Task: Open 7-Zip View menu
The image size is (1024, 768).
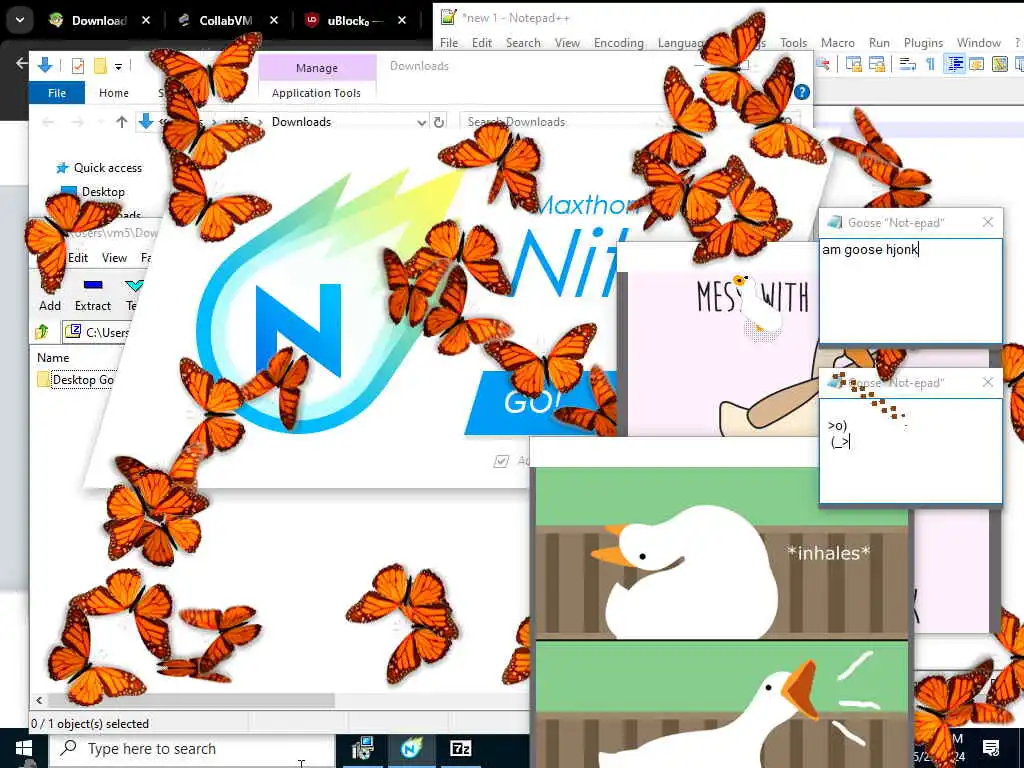Action: (114, 258)
